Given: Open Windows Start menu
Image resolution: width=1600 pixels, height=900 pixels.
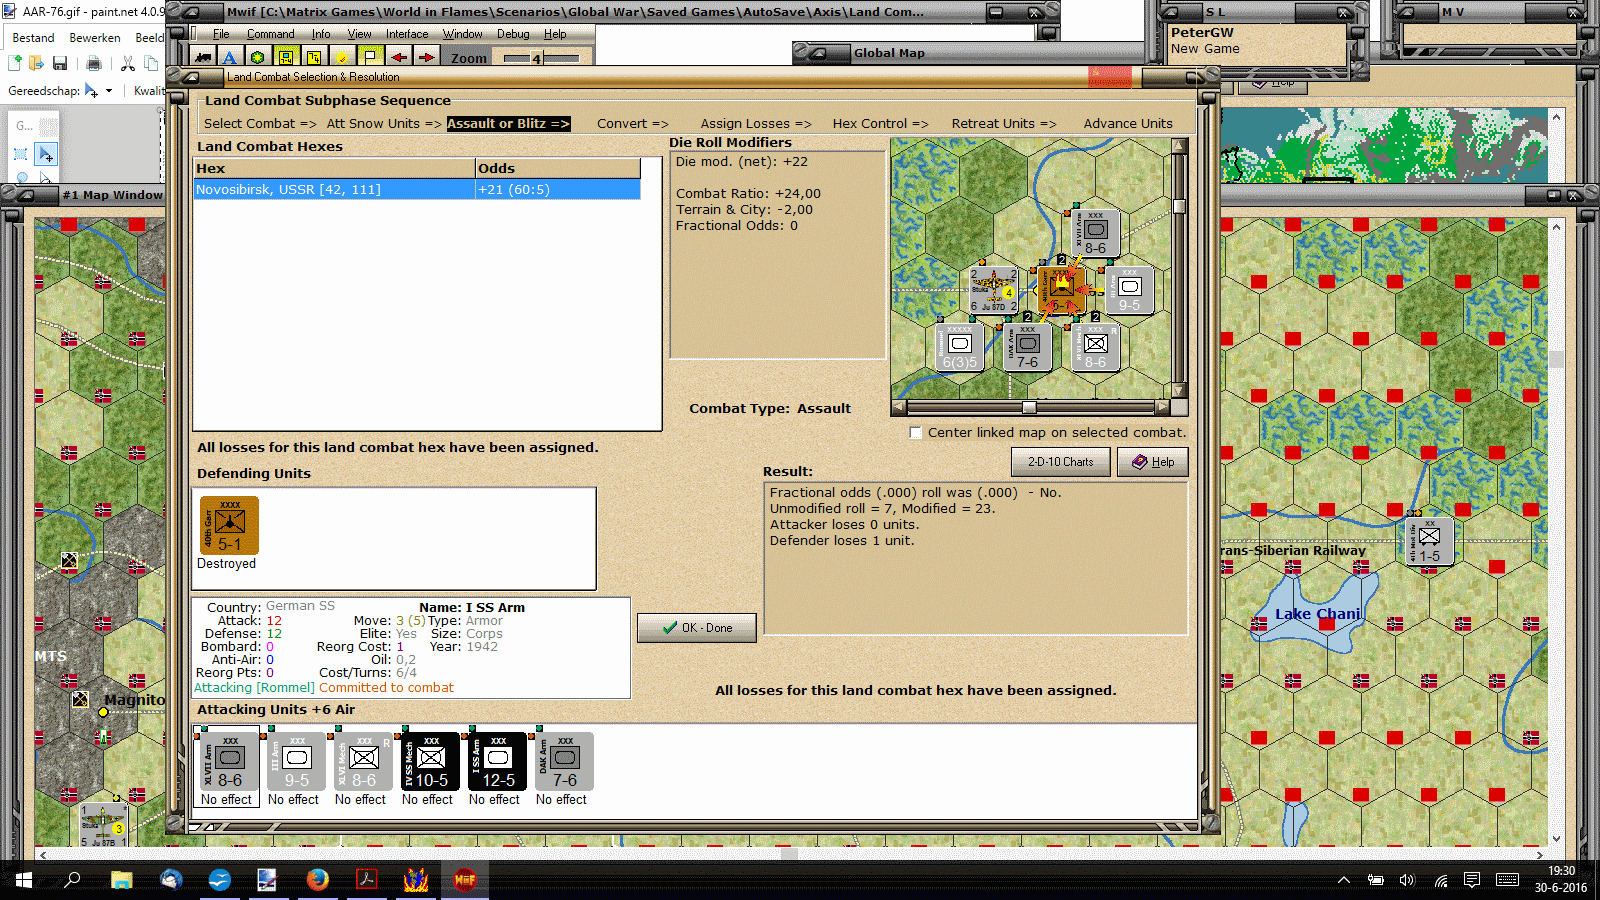Looking at the screenshot, I should click(x=24, y=879).
